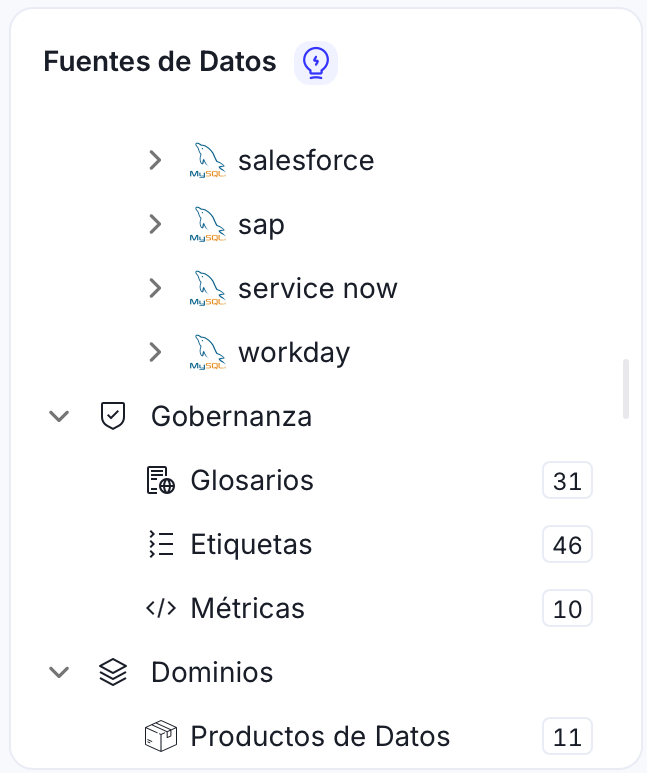Screen dimensions: 647x773
Task: Click the Gobernanza shield icon
Action: (114, 416)
